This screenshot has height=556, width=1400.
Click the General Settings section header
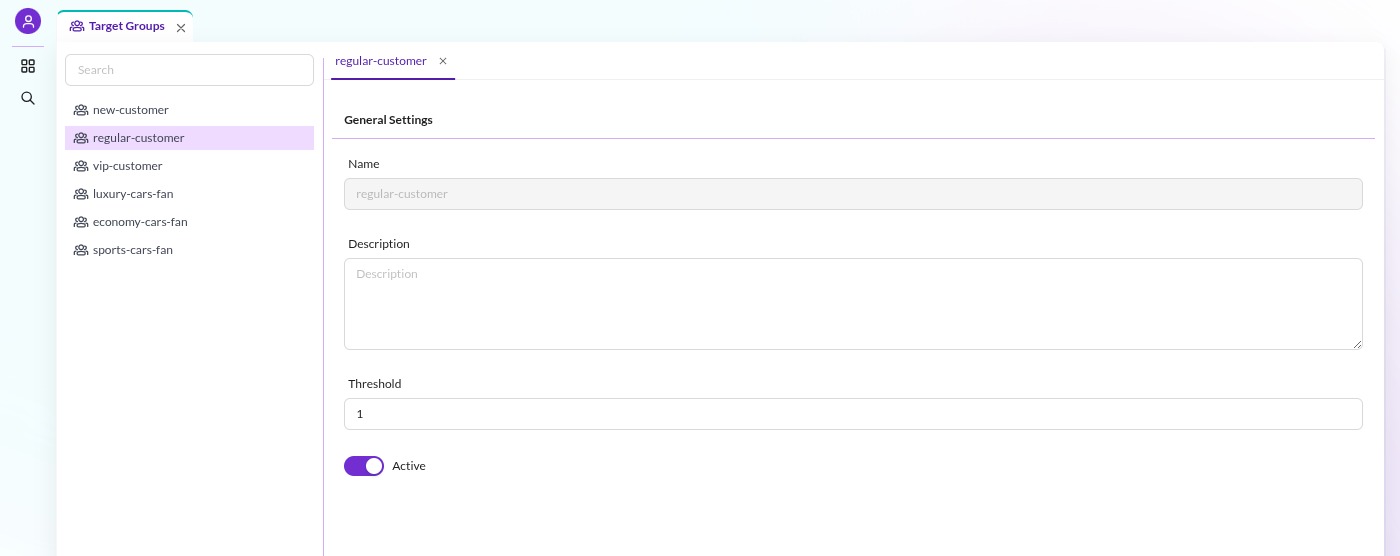(x=388, y=120)
